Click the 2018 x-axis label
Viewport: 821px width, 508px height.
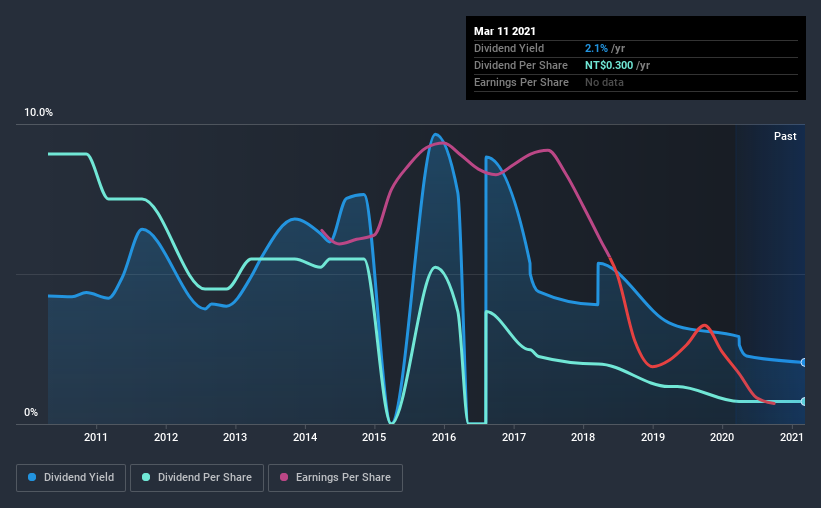click(583, 437)
